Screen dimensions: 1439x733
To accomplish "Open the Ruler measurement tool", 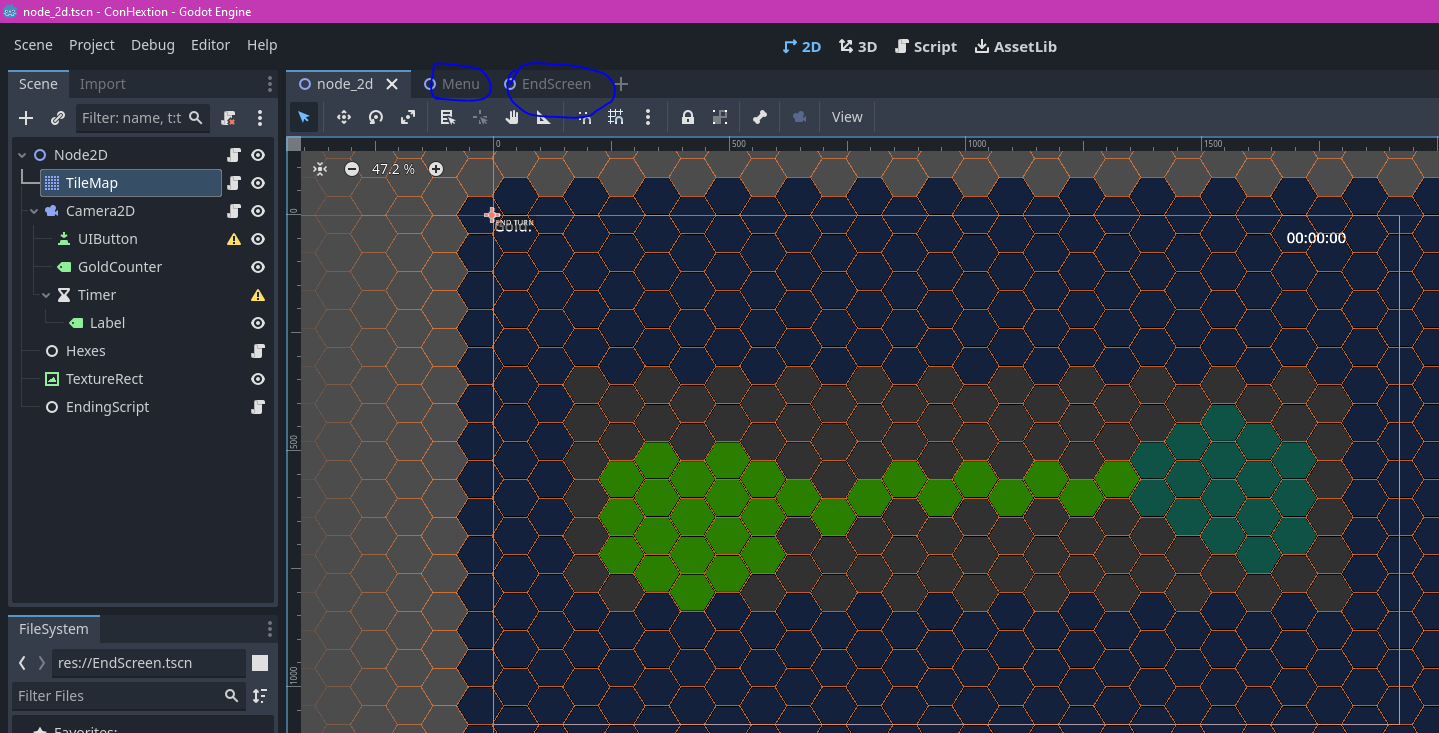I will (x=543, y=117).
